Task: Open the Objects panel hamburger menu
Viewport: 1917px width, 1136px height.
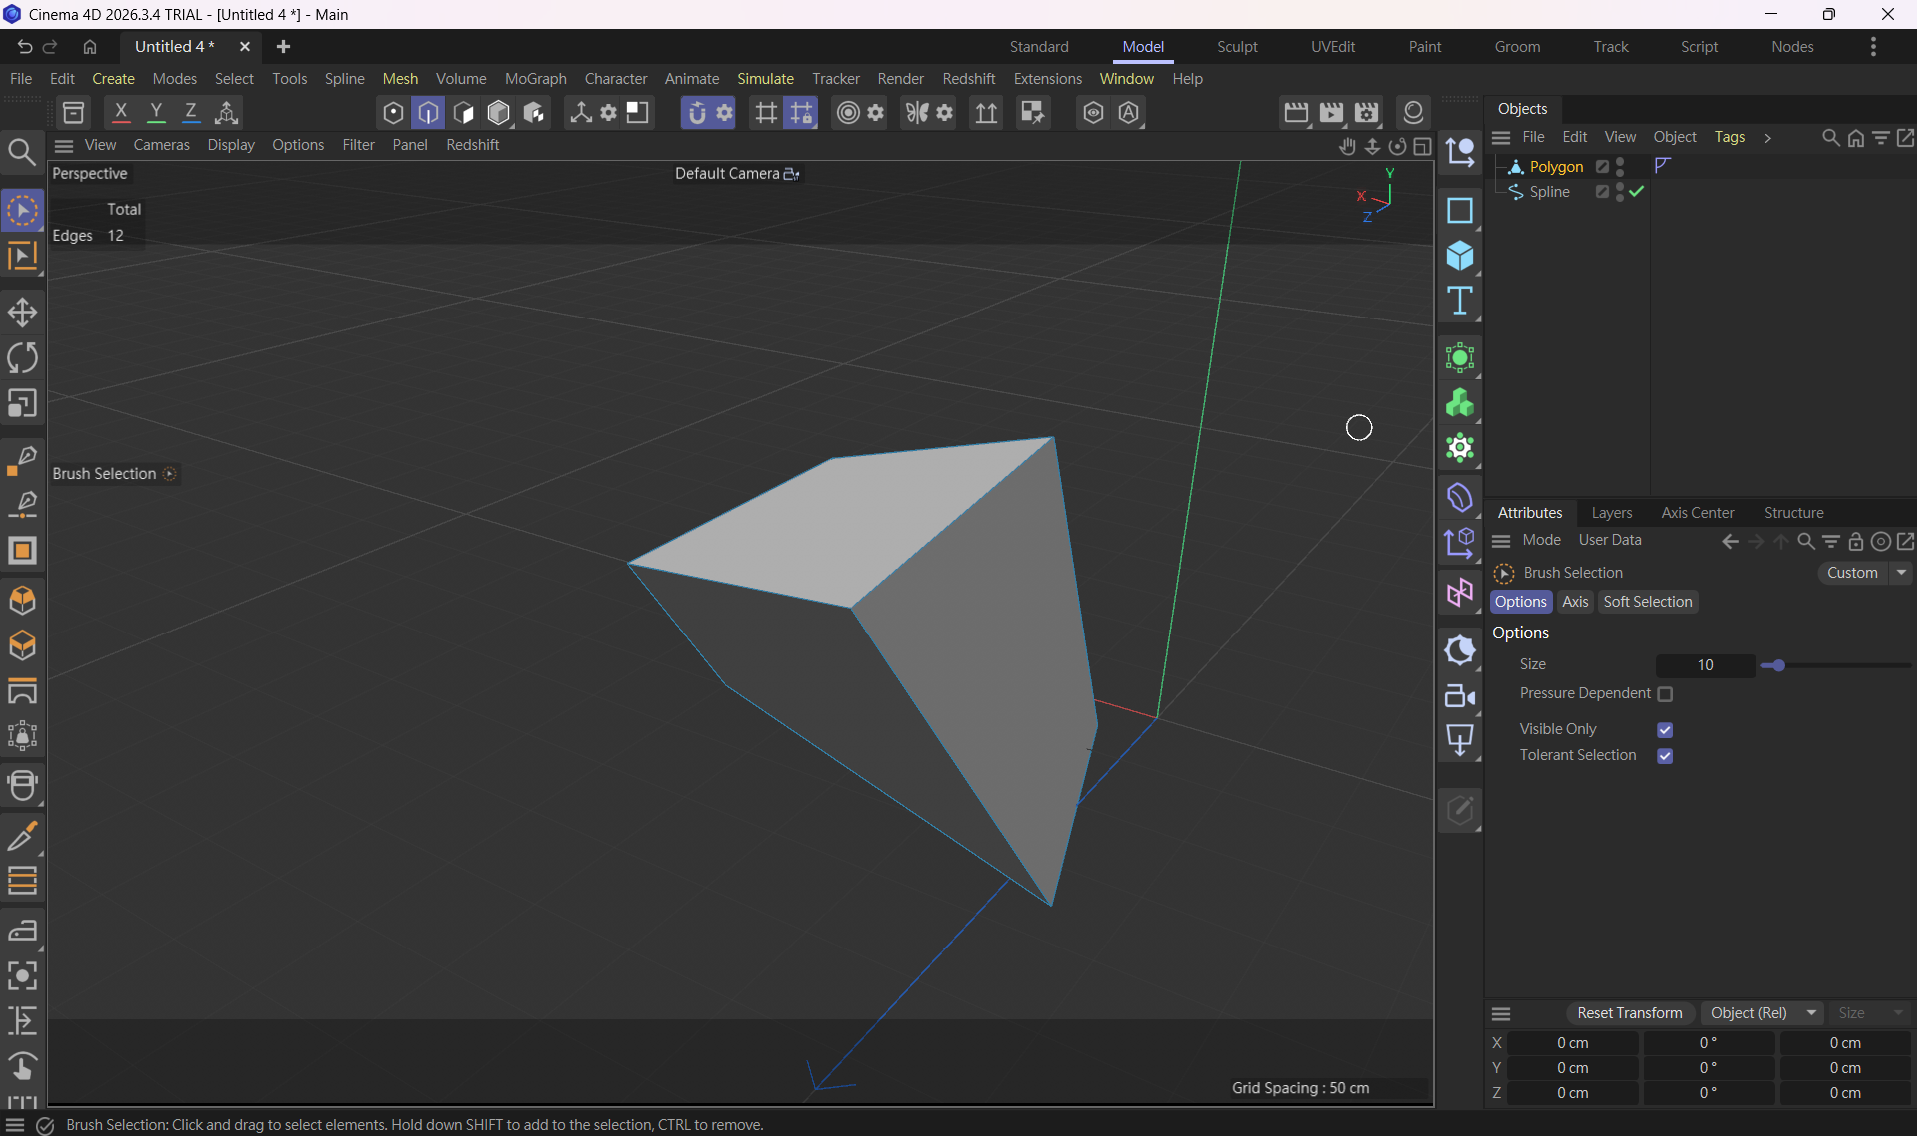Action: 1501,138
